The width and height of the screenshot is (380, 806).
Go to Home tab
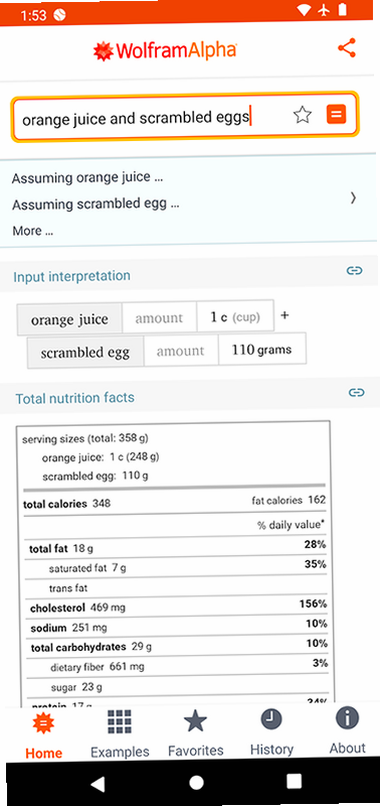(44, 736)
